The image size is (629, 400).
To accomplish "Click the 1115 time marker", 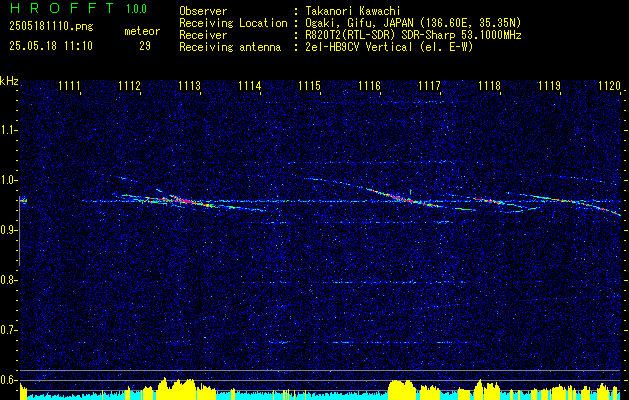I will (310, 85).
